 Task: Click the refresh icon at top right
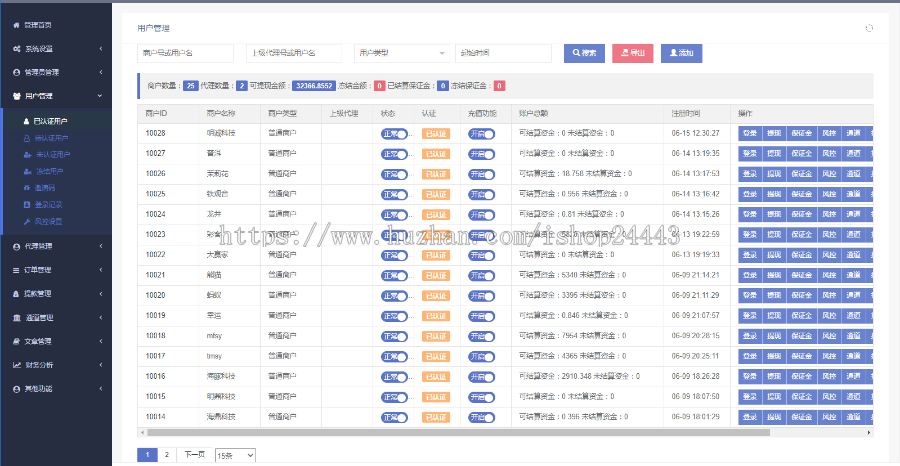point(869,28)
